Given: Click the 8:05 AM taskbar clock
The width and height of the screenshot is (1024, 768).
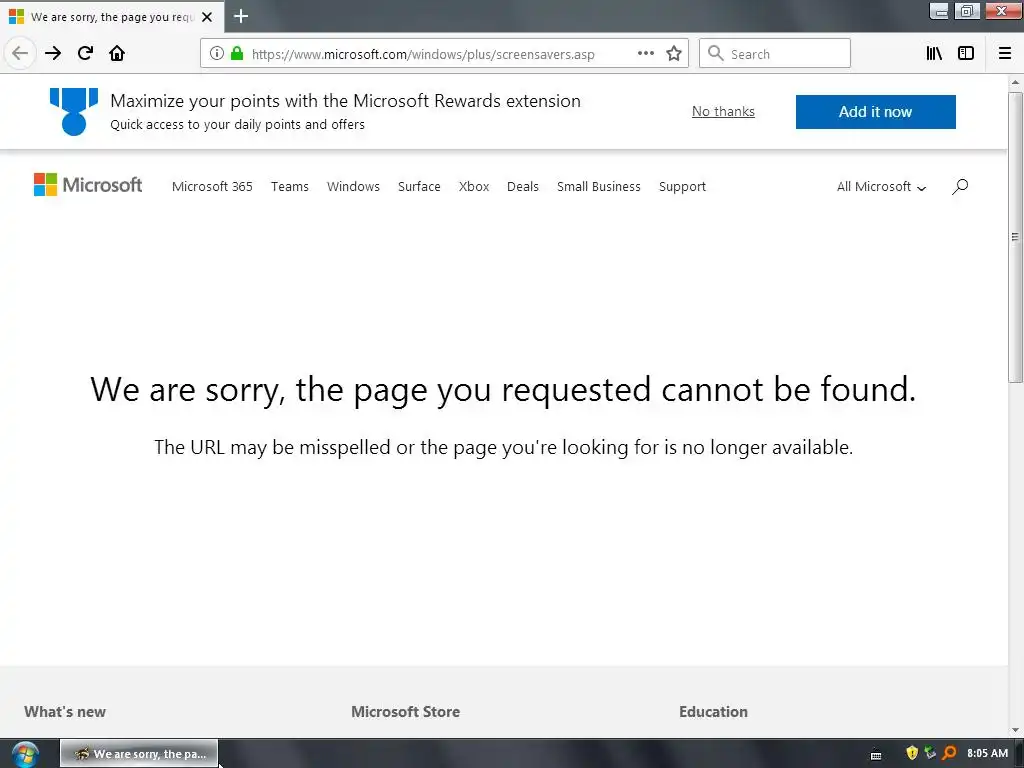Looking at the screenshot, I should pyautogui.click(x=987, y=754).
